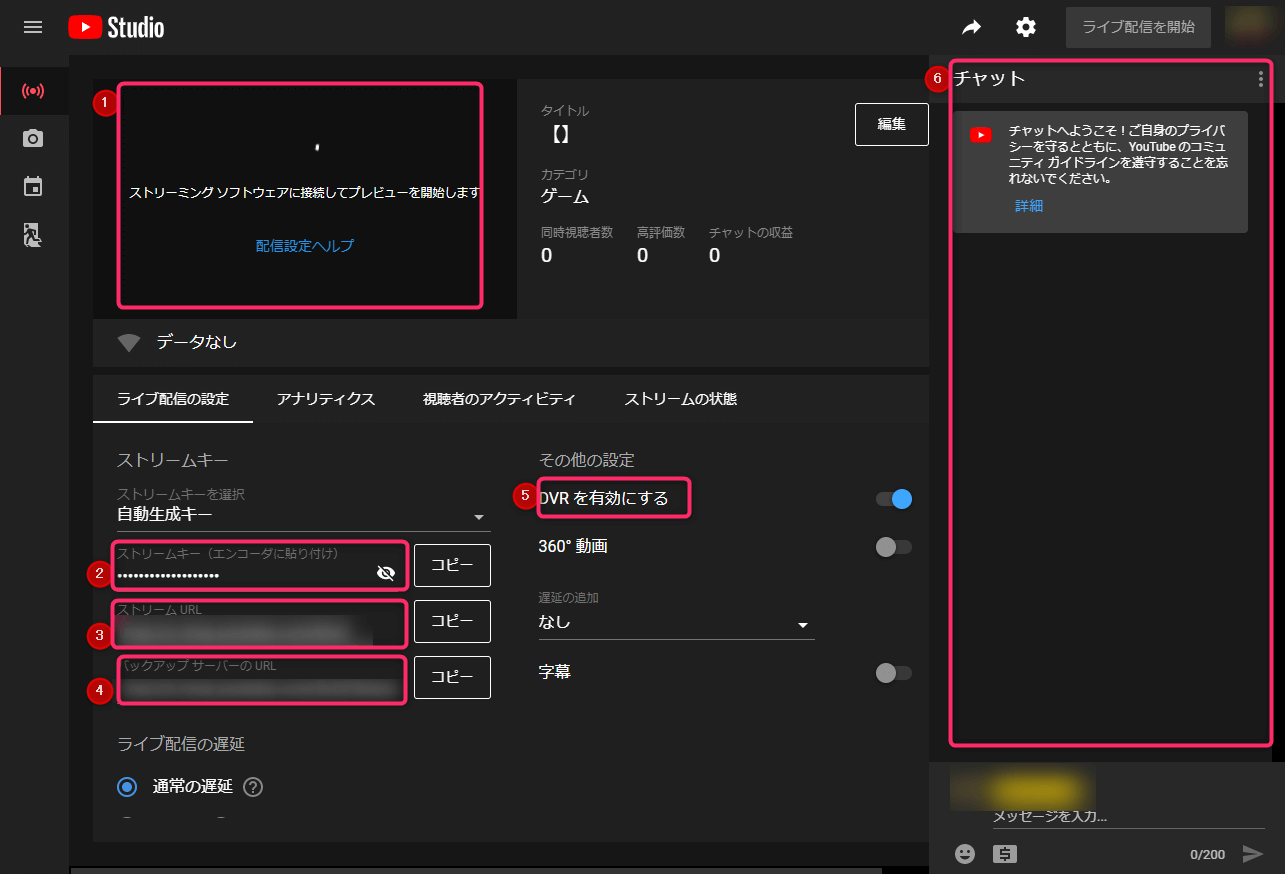Open the 遅延の追加 なし dropdown
Viewport: 1285px width, 874px height.
(x=677, y=623)
